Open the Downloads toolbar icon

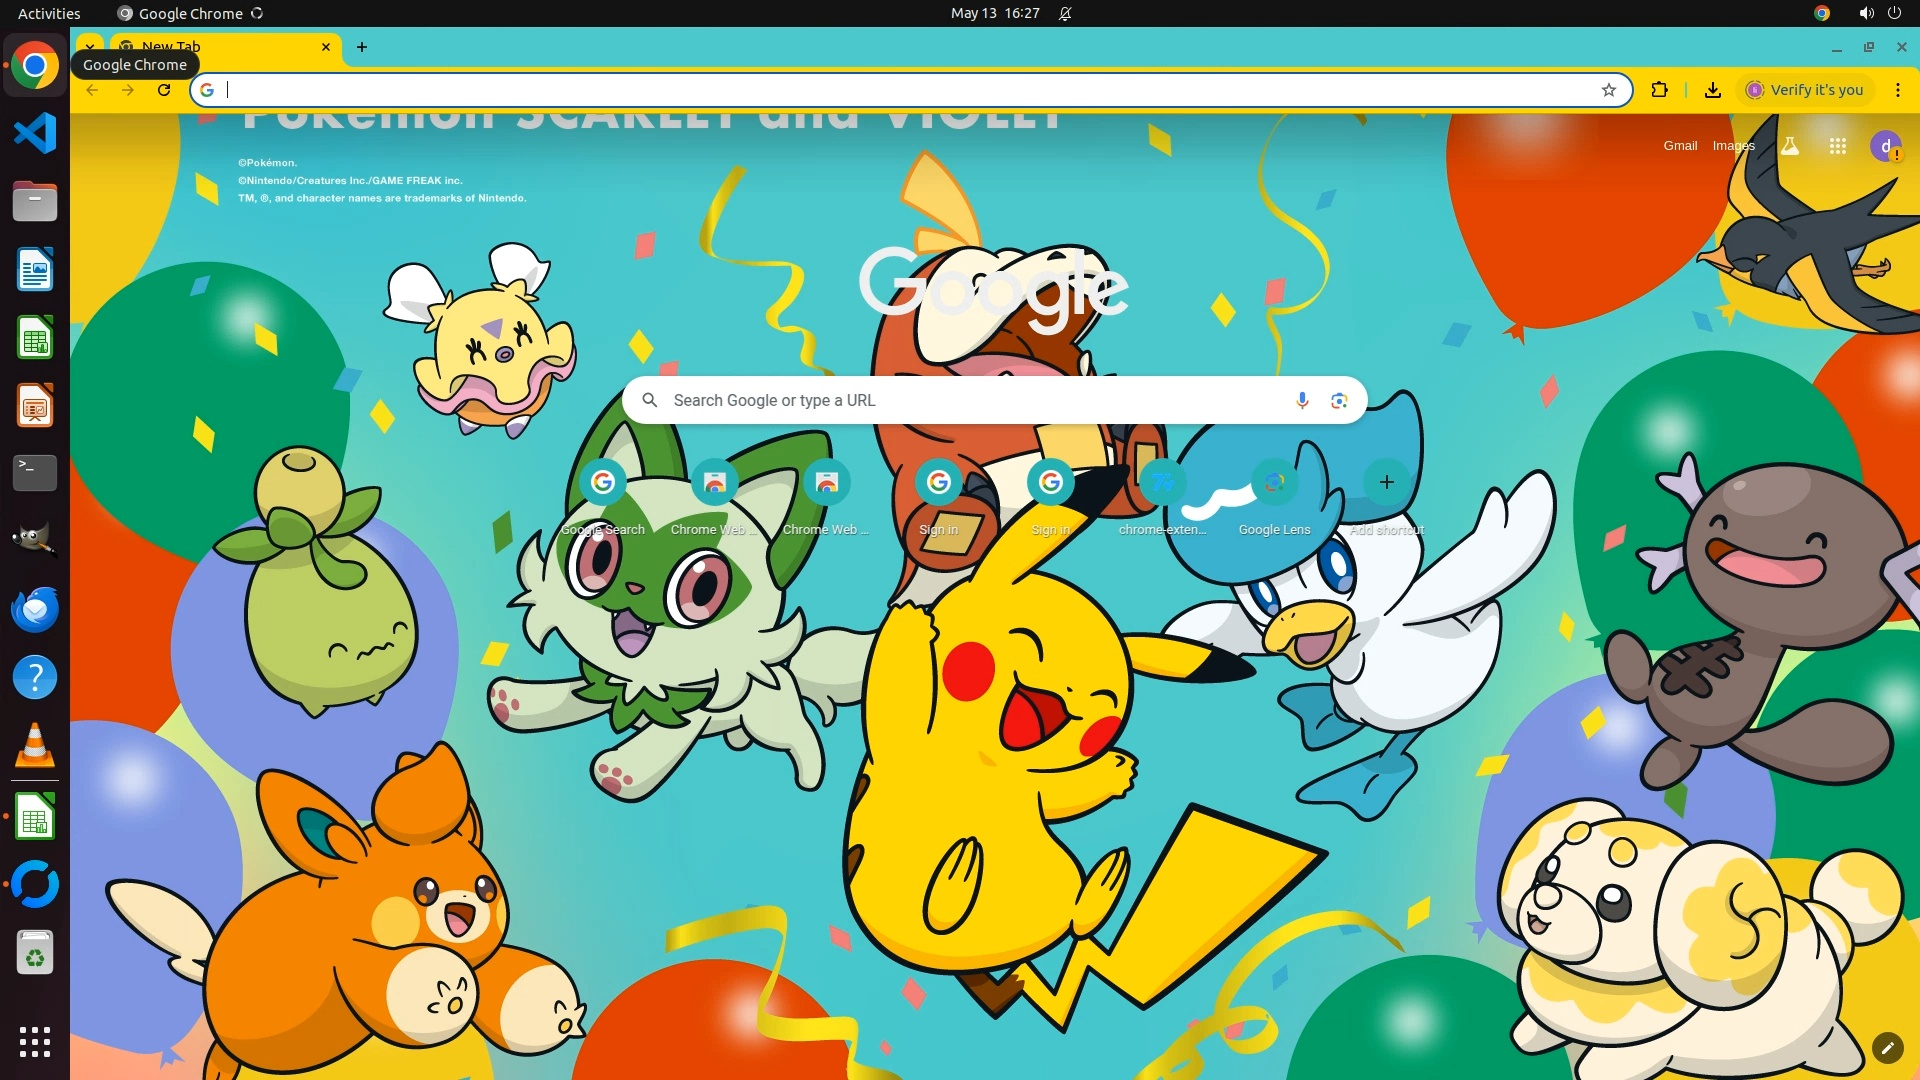point(1712,90)
